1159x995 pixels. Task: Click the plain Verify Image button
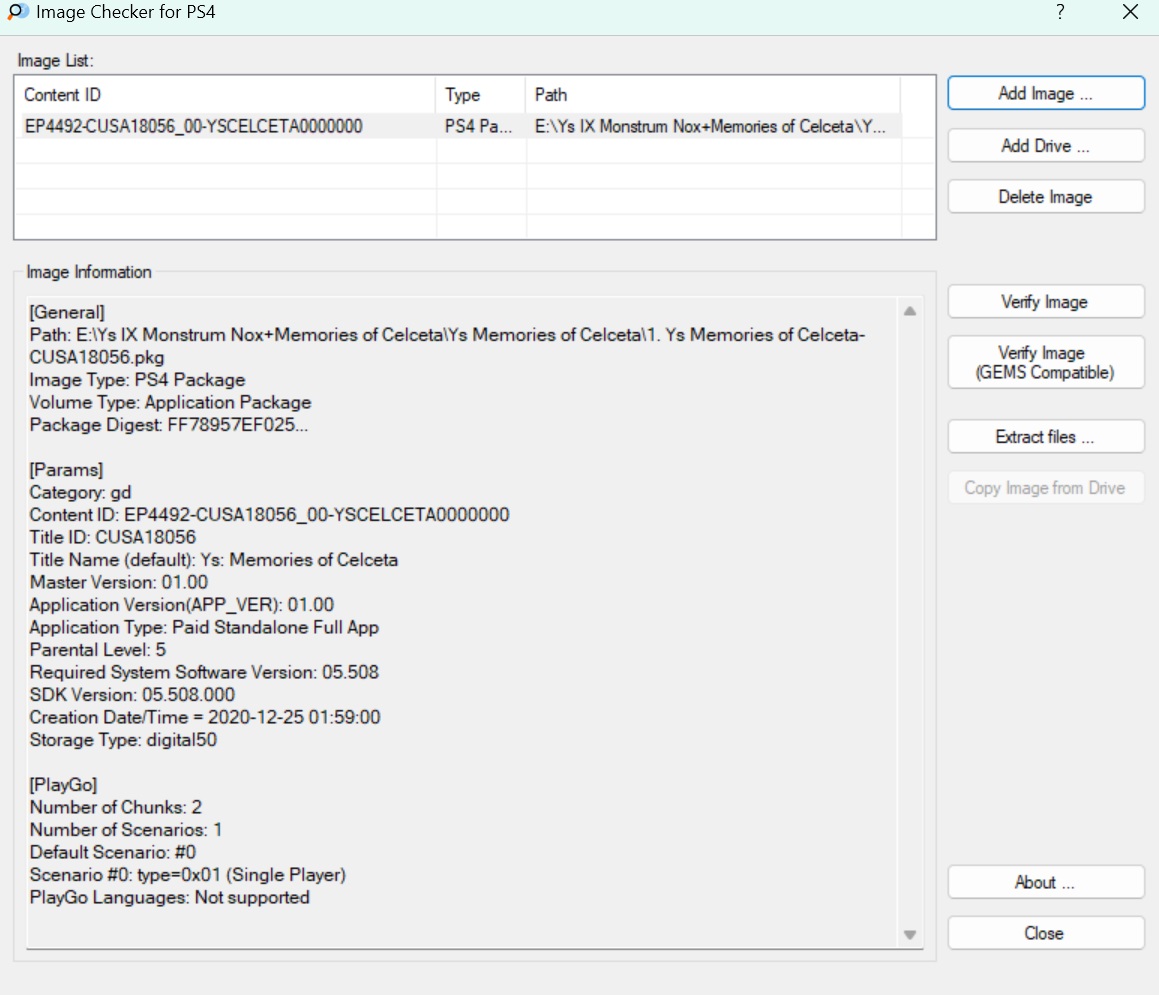point(1045,302)
